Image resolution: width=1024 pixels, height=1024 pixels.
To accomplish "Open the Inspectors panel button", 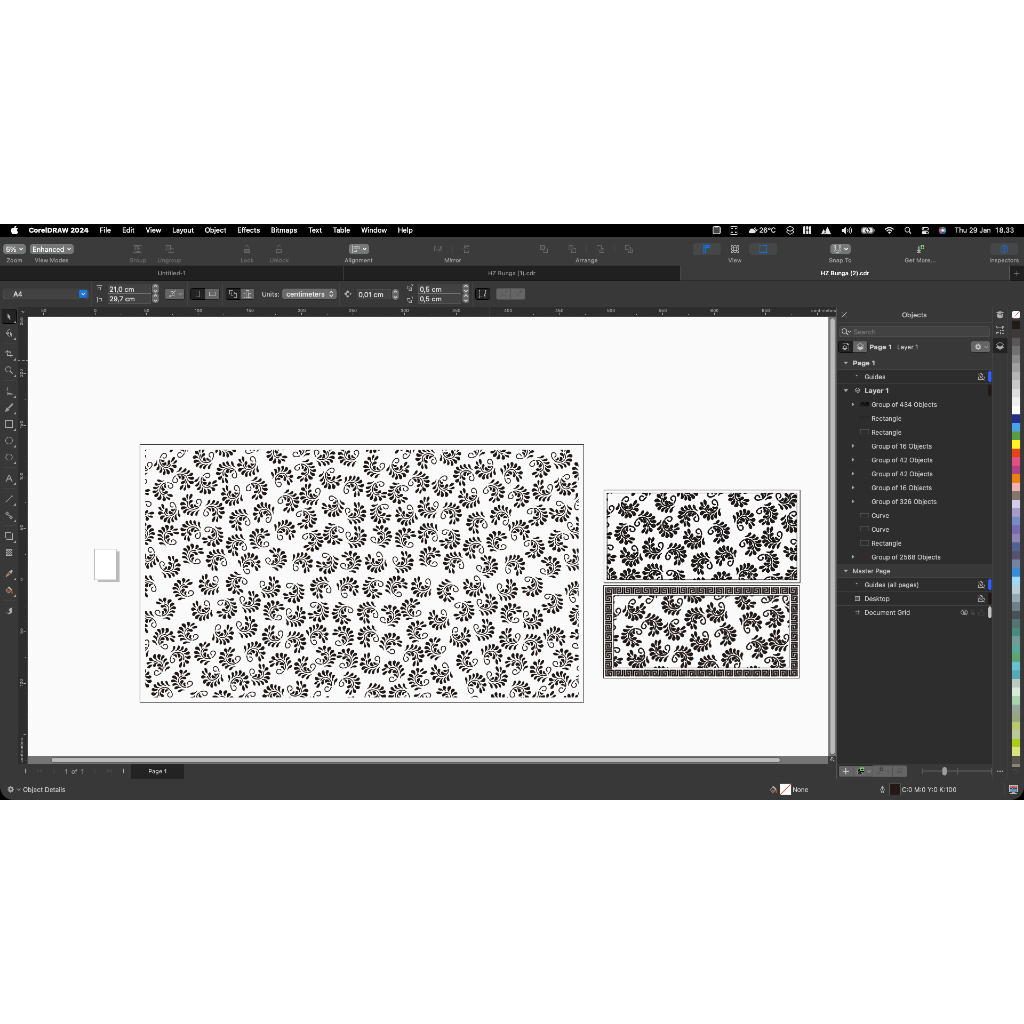I will pyautogui.click(x=1003, y=249).
